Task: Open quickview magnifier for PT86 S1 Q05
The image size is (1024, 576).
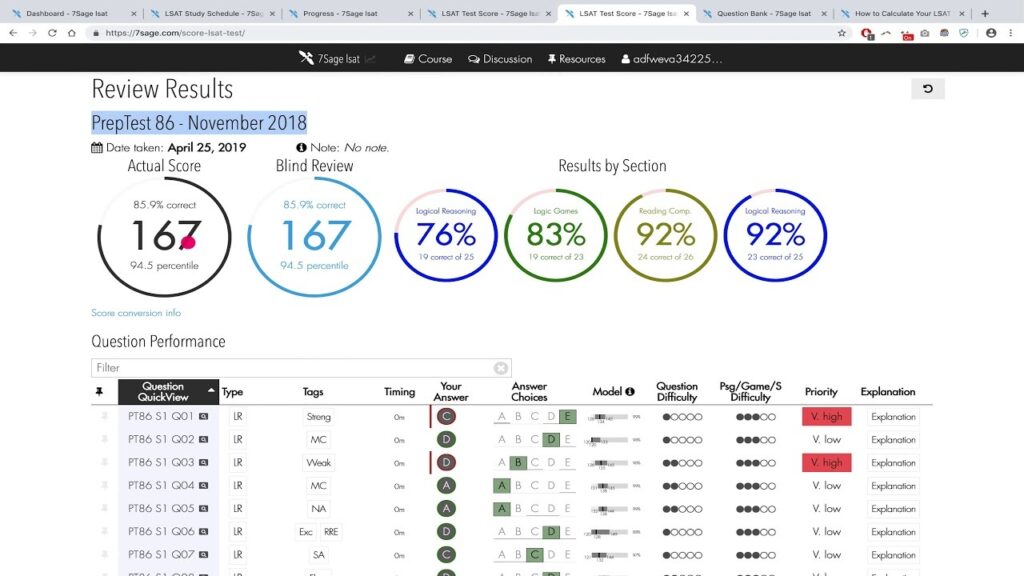Action: pyautogui.click(x=204, y=509)
